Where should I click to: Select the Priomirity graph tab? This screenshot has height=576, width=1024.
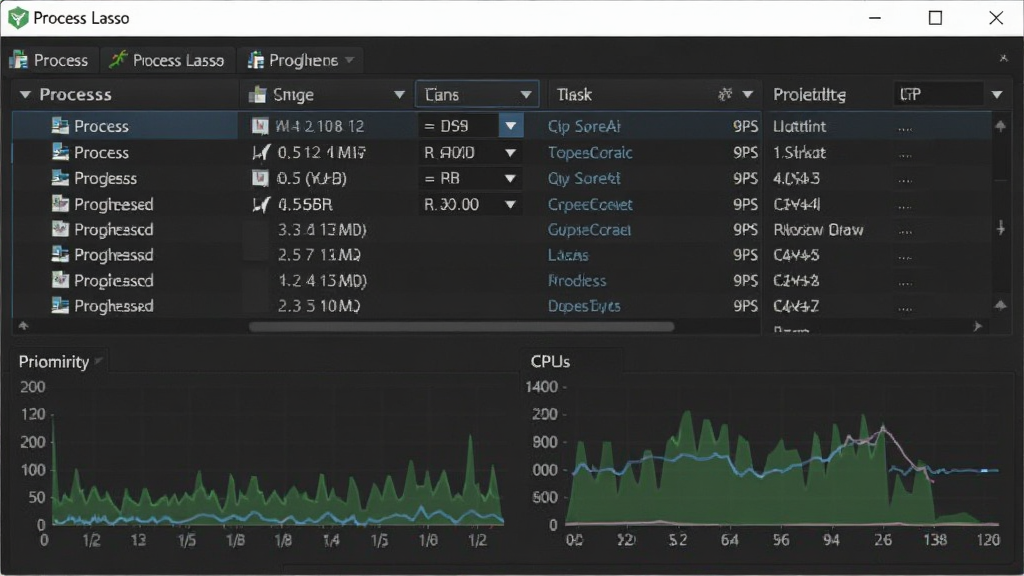coord(54,361)
